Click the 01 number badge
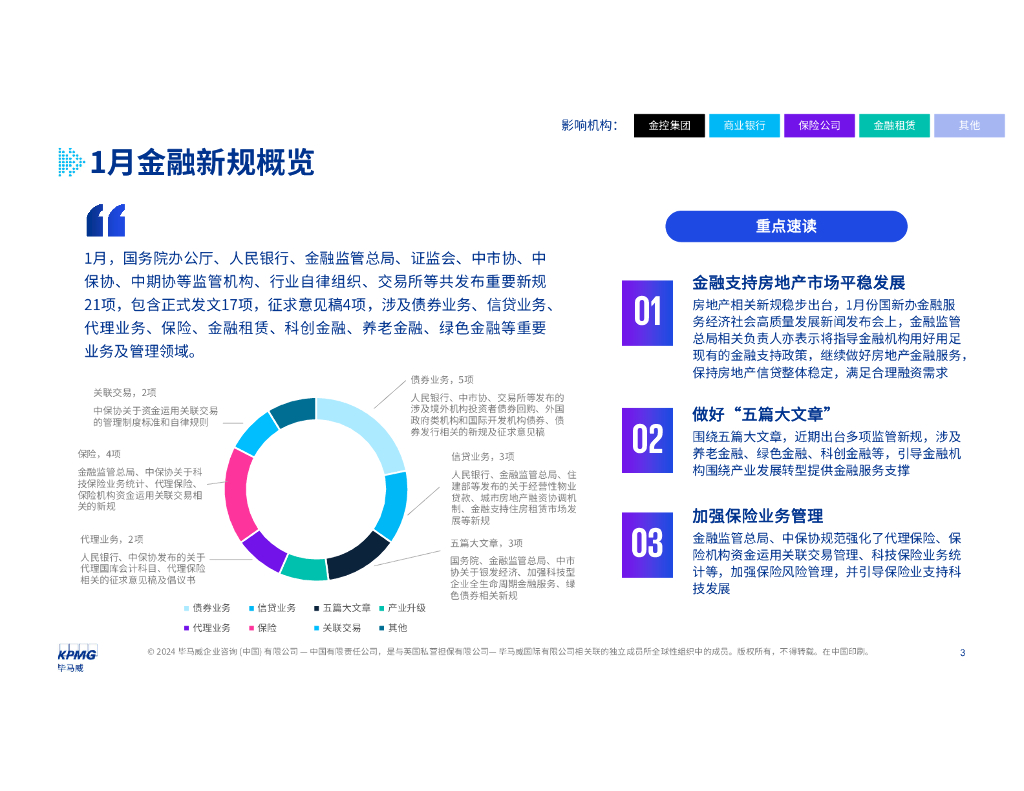 pyautogui.click(x=647, y=313)
